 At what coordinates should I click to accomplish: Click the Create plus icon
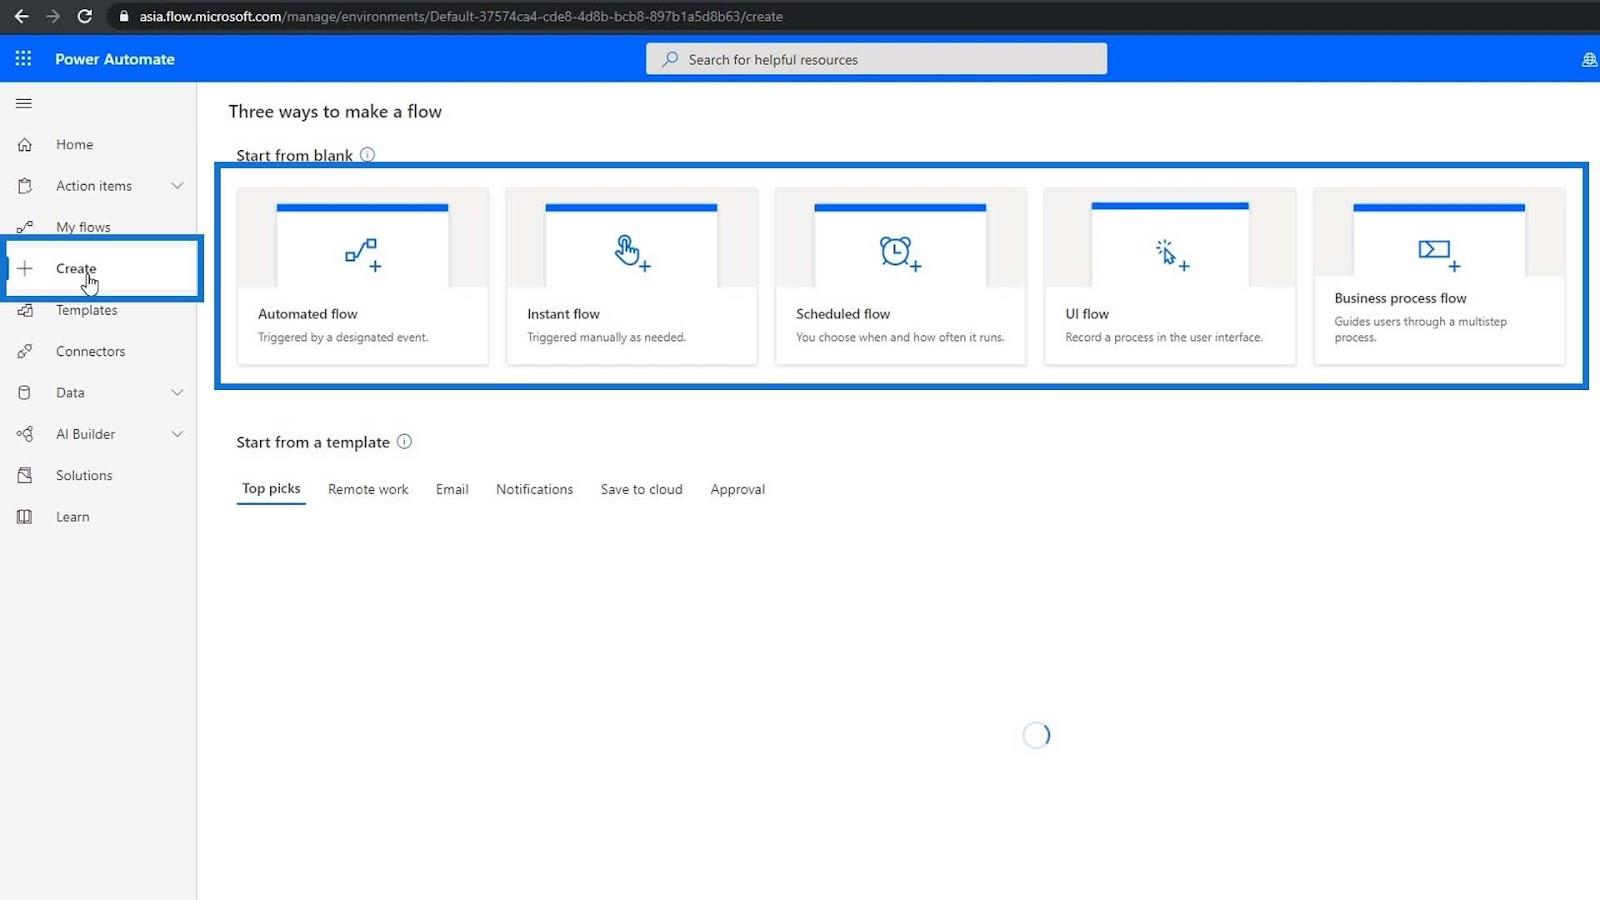pyautogui.click(x=25, y=268)
